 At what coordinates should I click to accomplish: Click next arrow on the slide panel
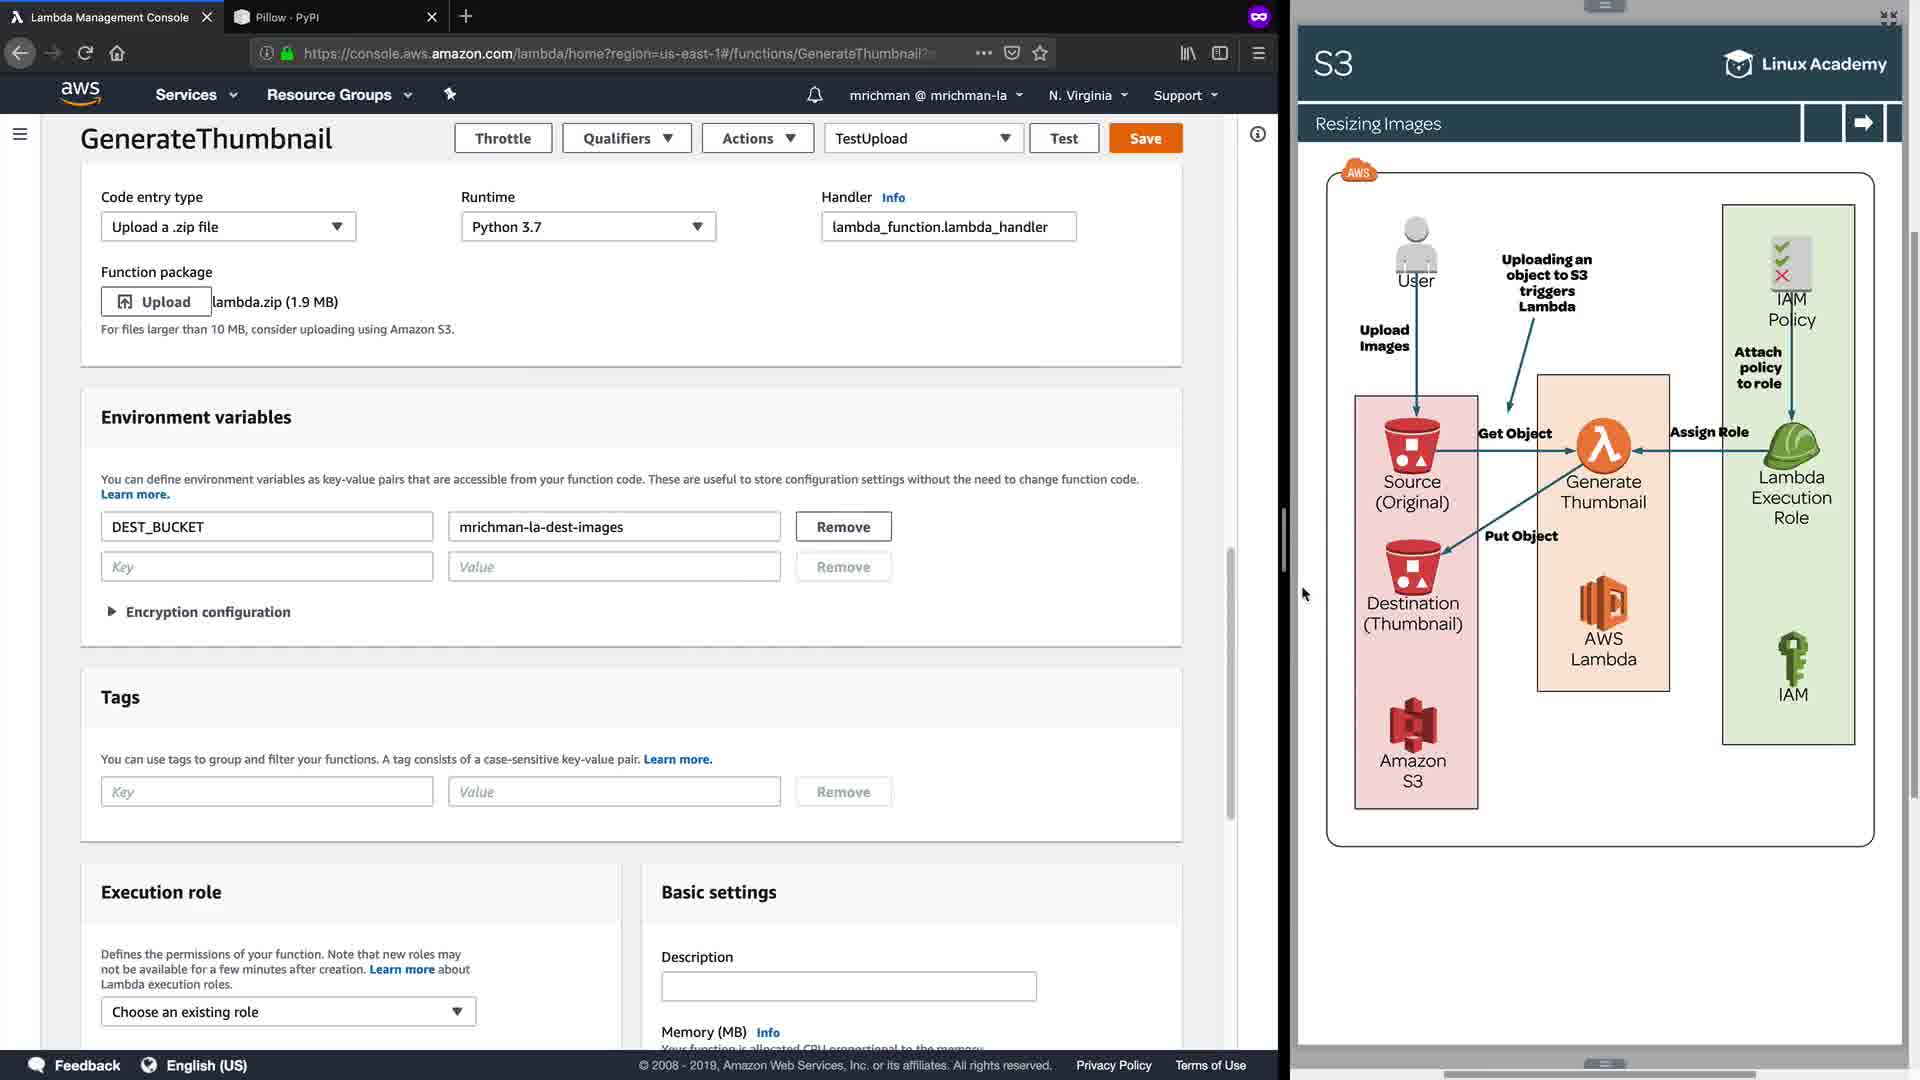point(1863,123)
